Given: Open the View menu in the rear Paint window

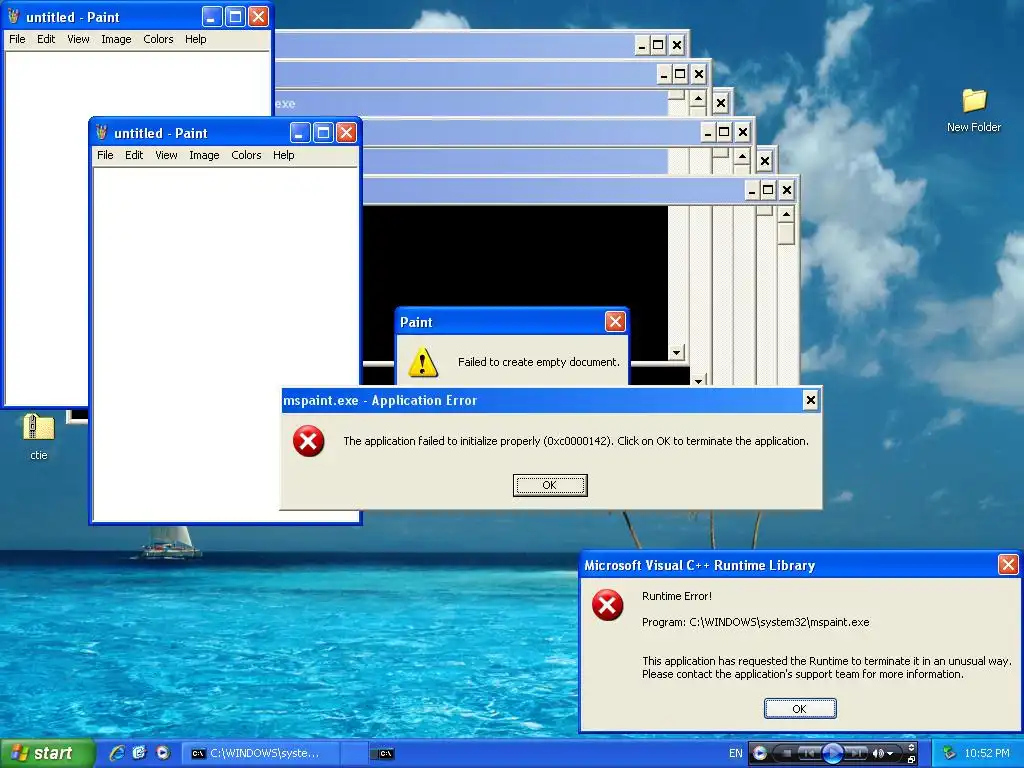Looking at the screenshot, I should tap(78, 39).
